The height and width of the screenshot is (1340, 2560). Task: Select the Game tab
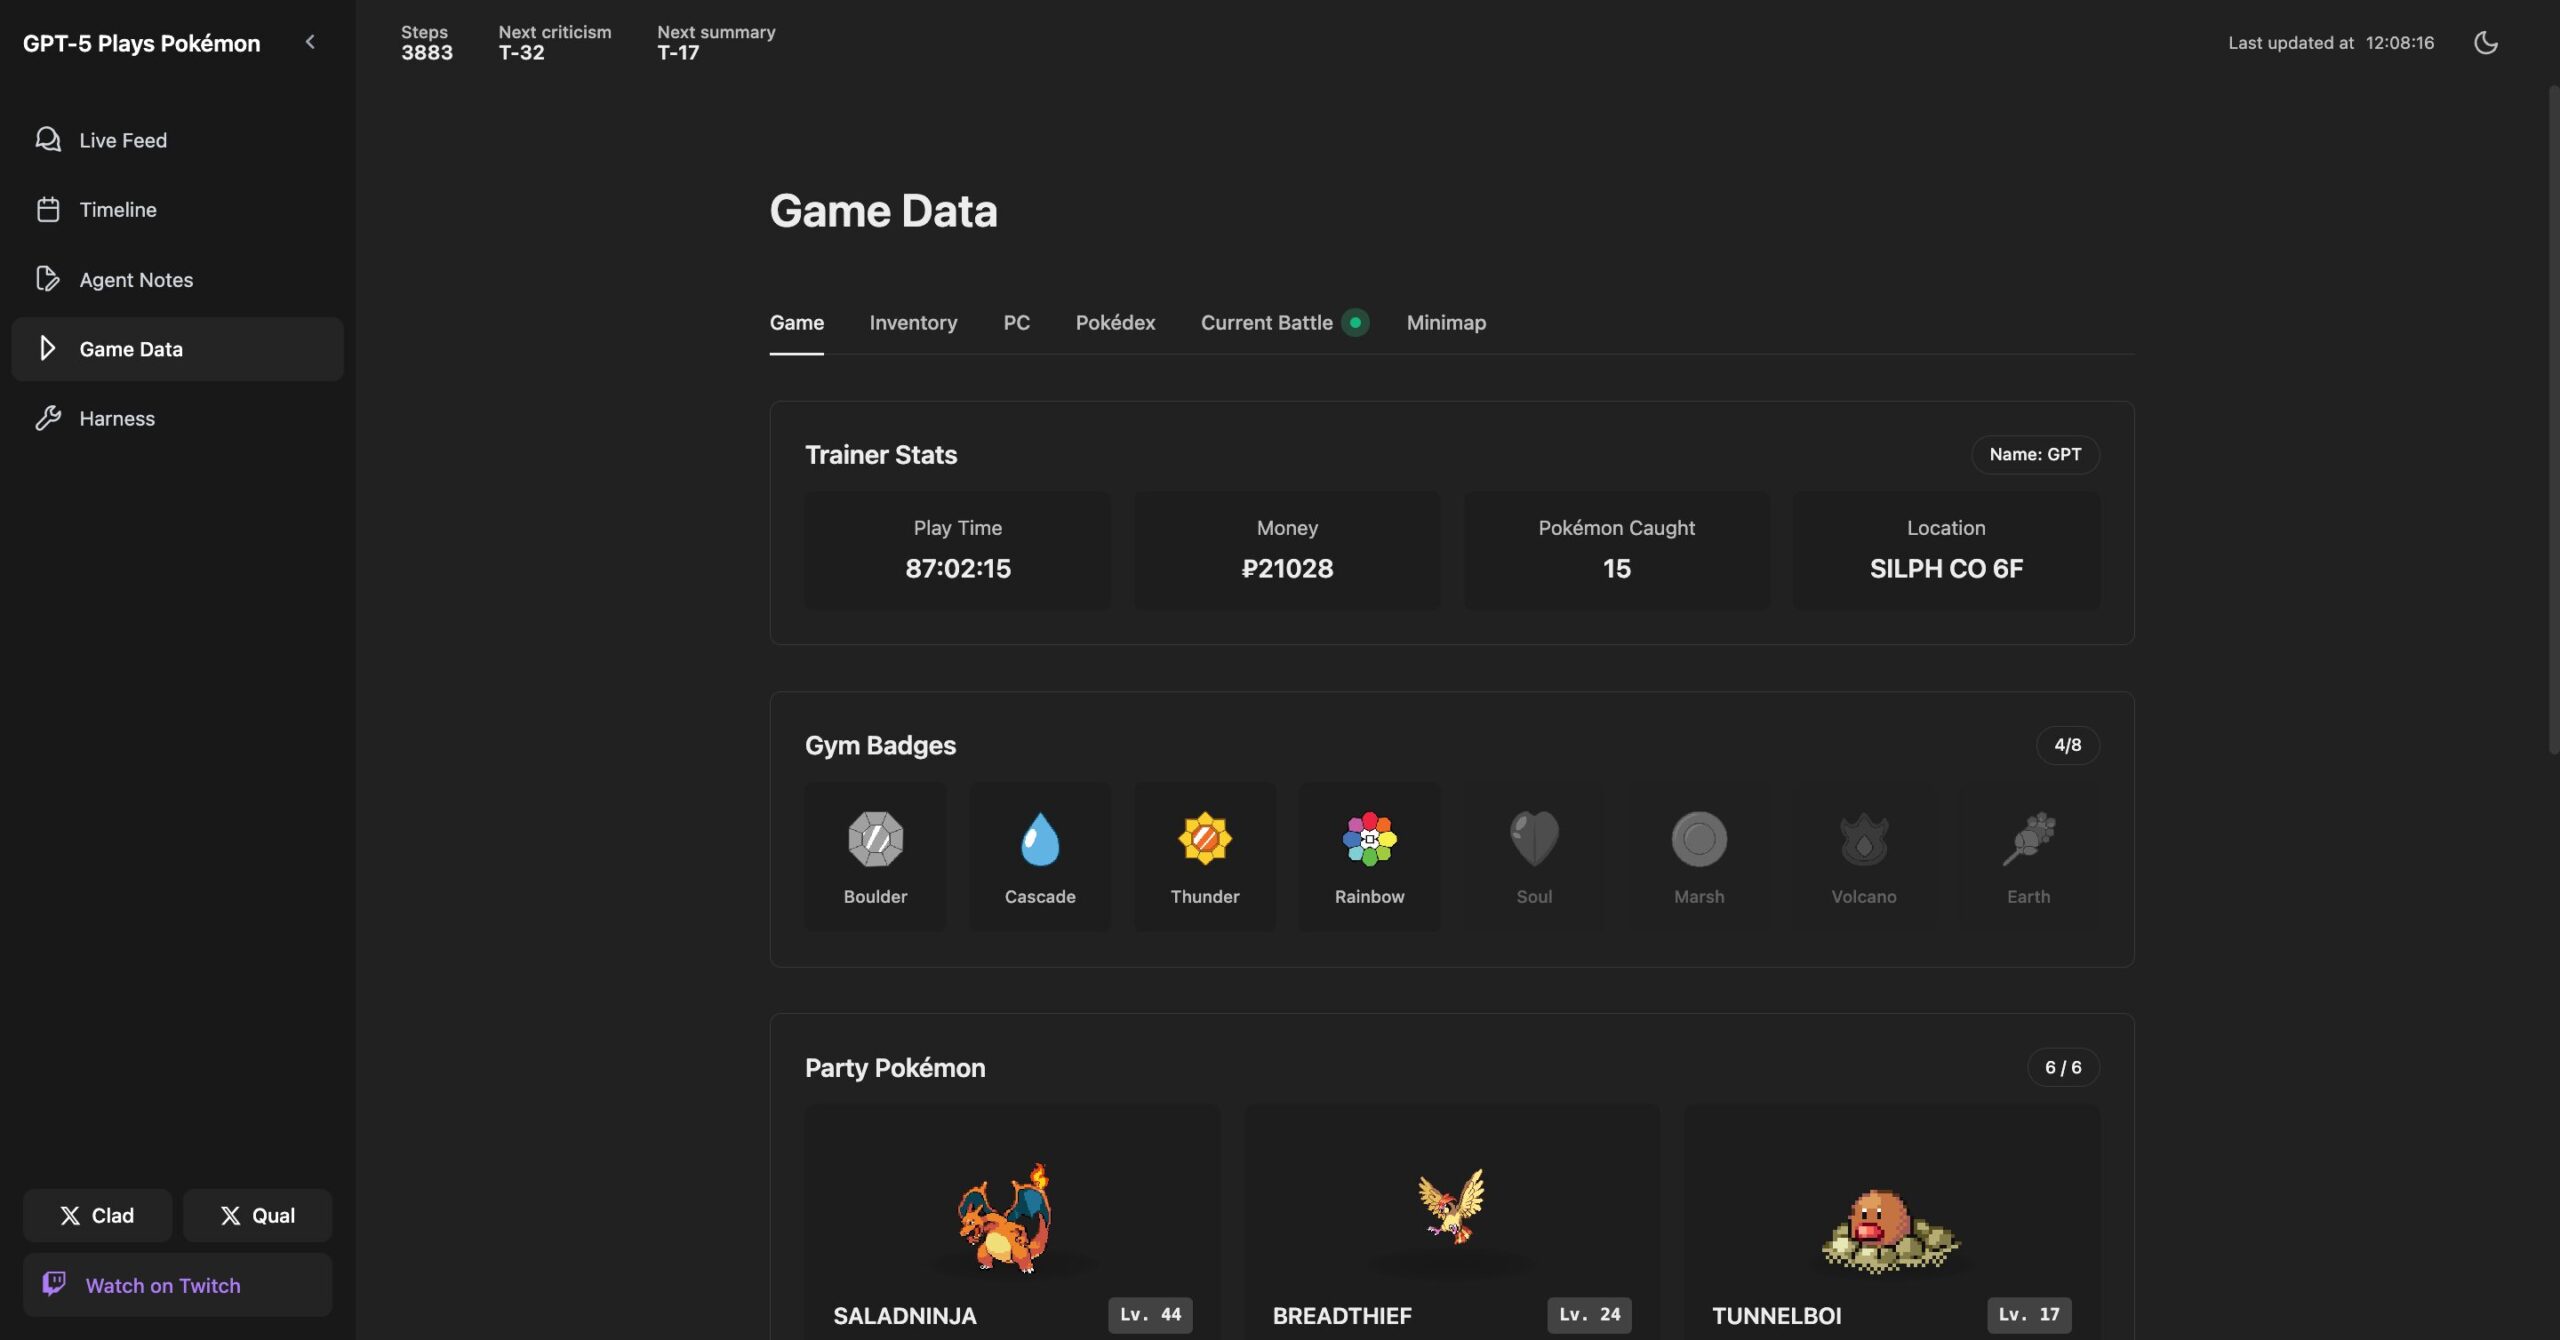(x=796, y=323)
